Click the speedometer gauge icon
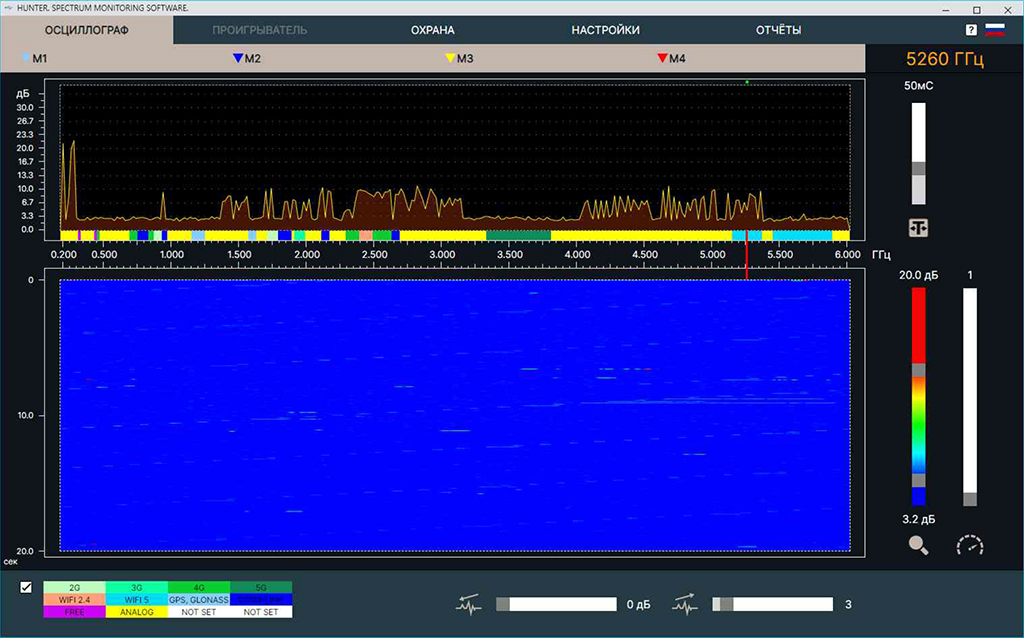The image size is (1024, 638). [970, 545]
